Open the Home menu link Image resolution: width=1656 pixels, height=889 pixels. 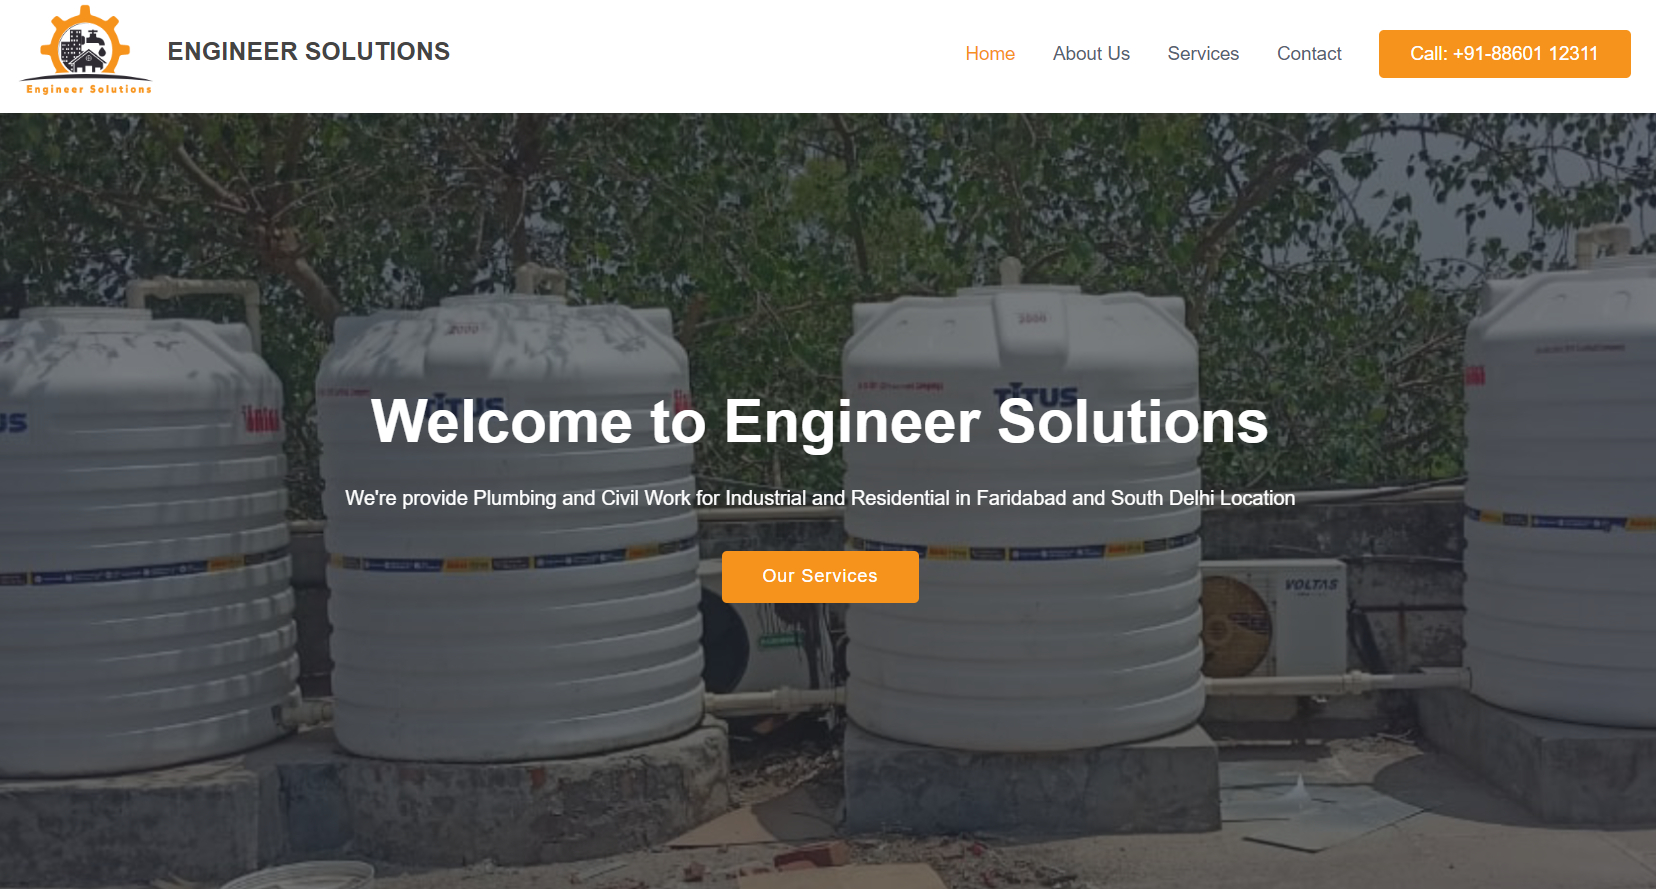click(990, 54)
